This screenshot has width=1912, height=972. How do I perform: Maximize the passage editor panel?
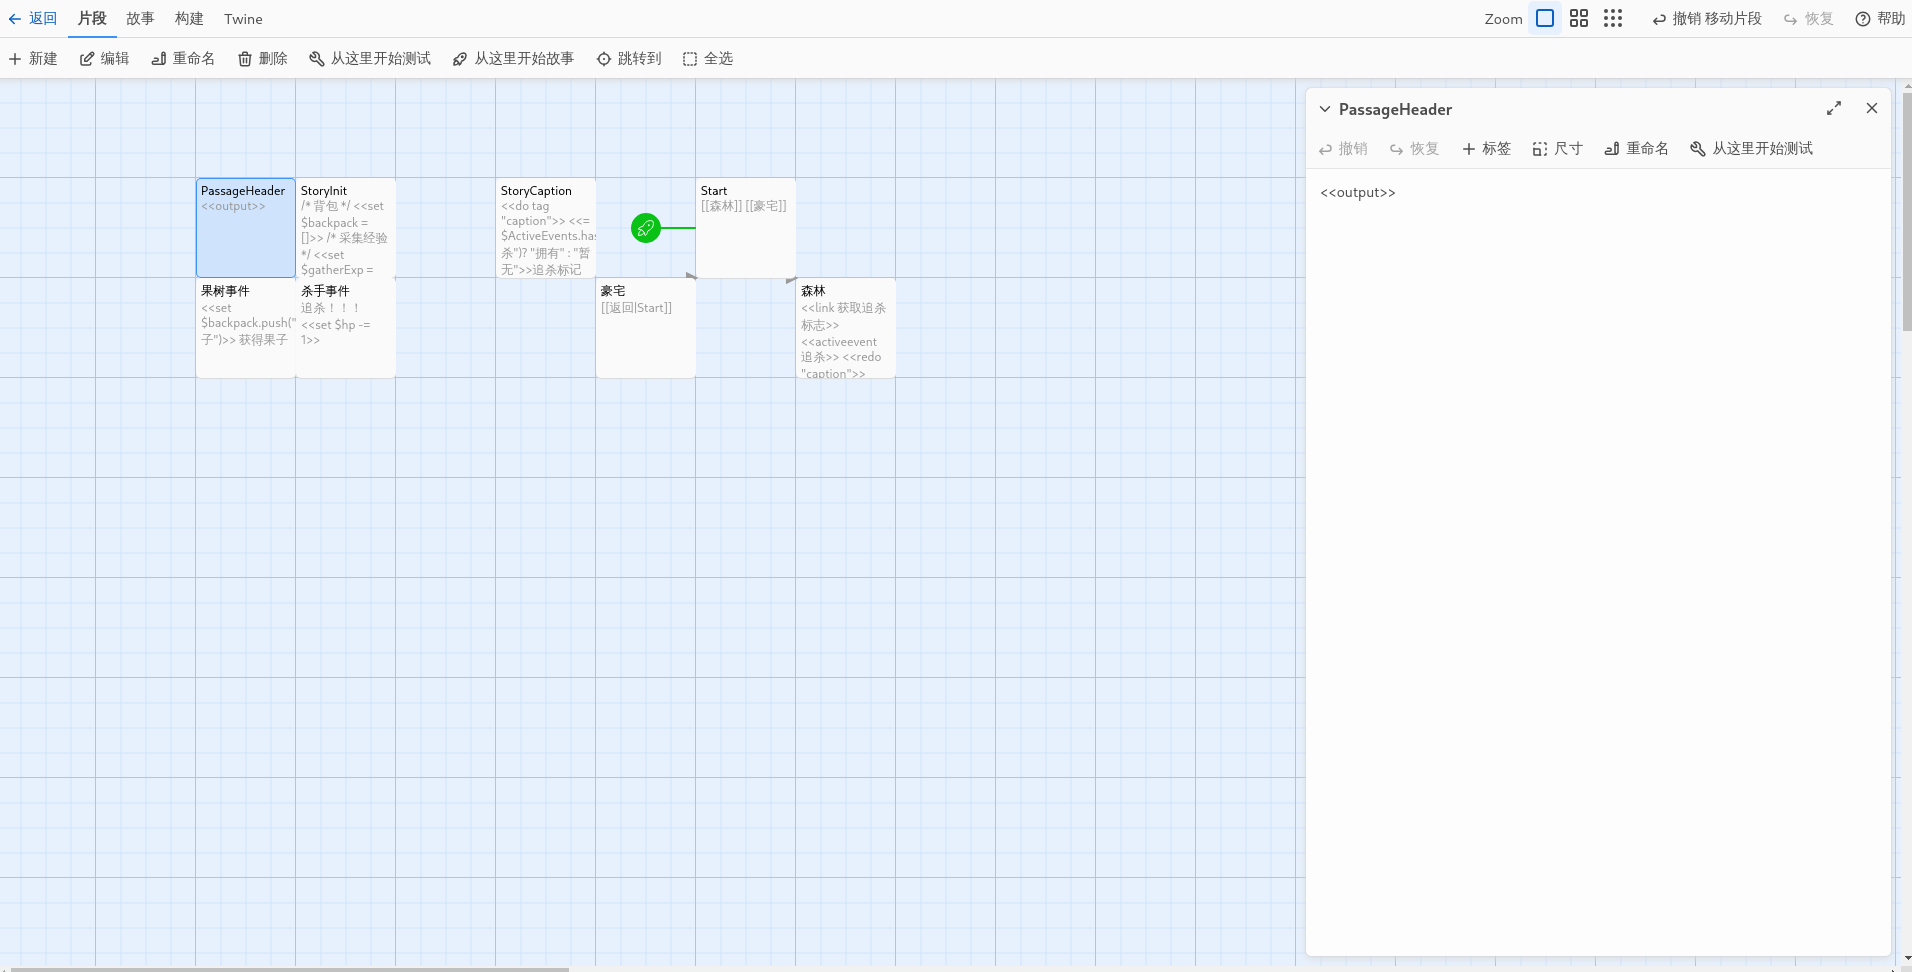pos(1834,108)
